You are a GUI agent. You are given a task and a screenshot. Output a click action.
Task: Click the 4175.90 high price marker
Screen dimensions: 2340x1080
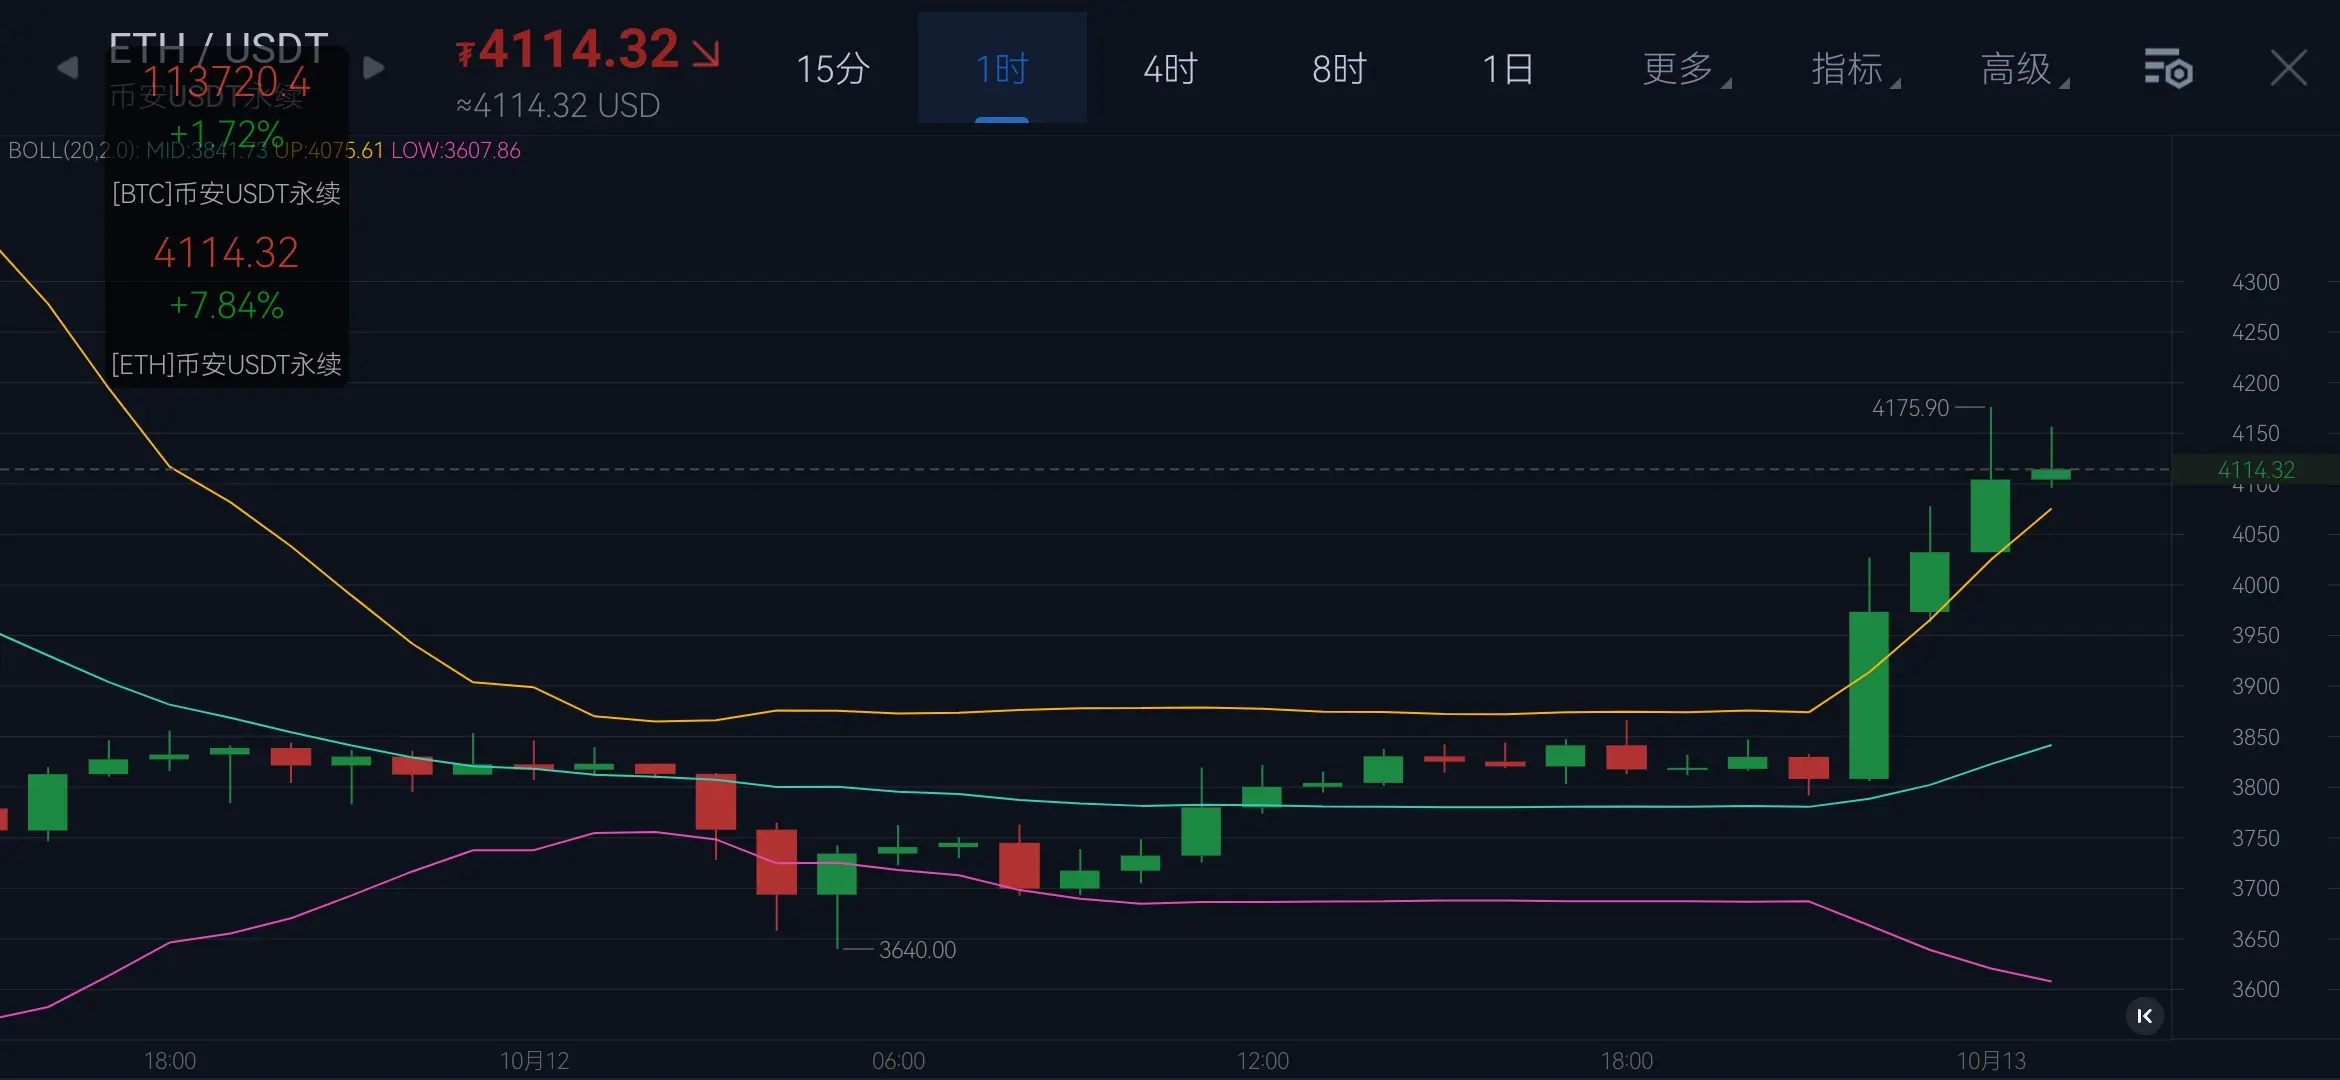point(1910,408)
